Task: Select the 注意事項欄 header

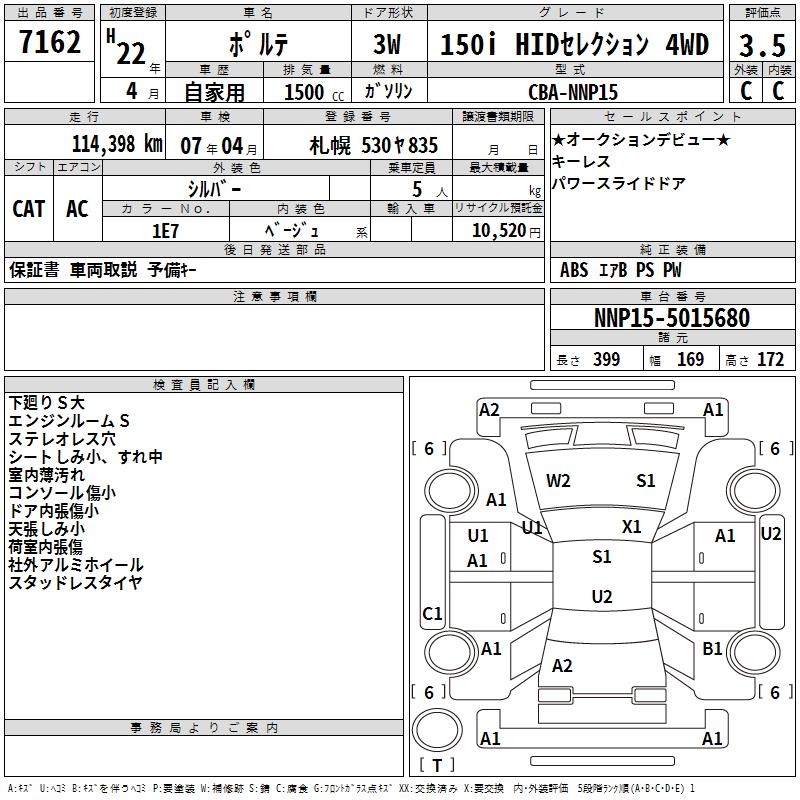Action: (x=274, y=296)
